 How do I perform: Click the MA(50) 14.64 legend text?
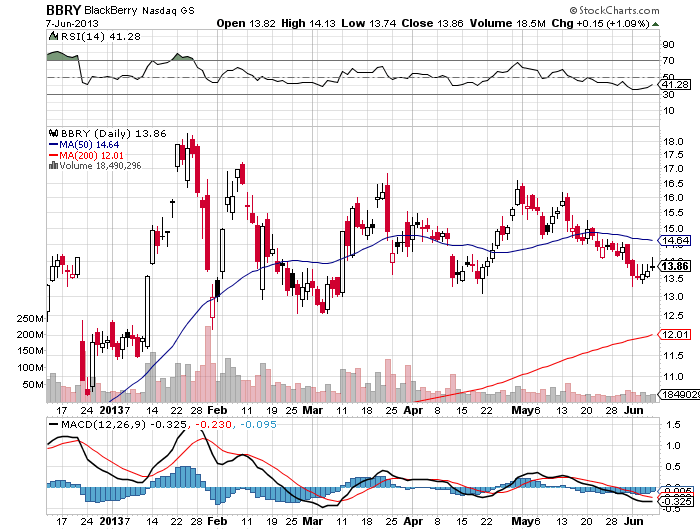89,145
